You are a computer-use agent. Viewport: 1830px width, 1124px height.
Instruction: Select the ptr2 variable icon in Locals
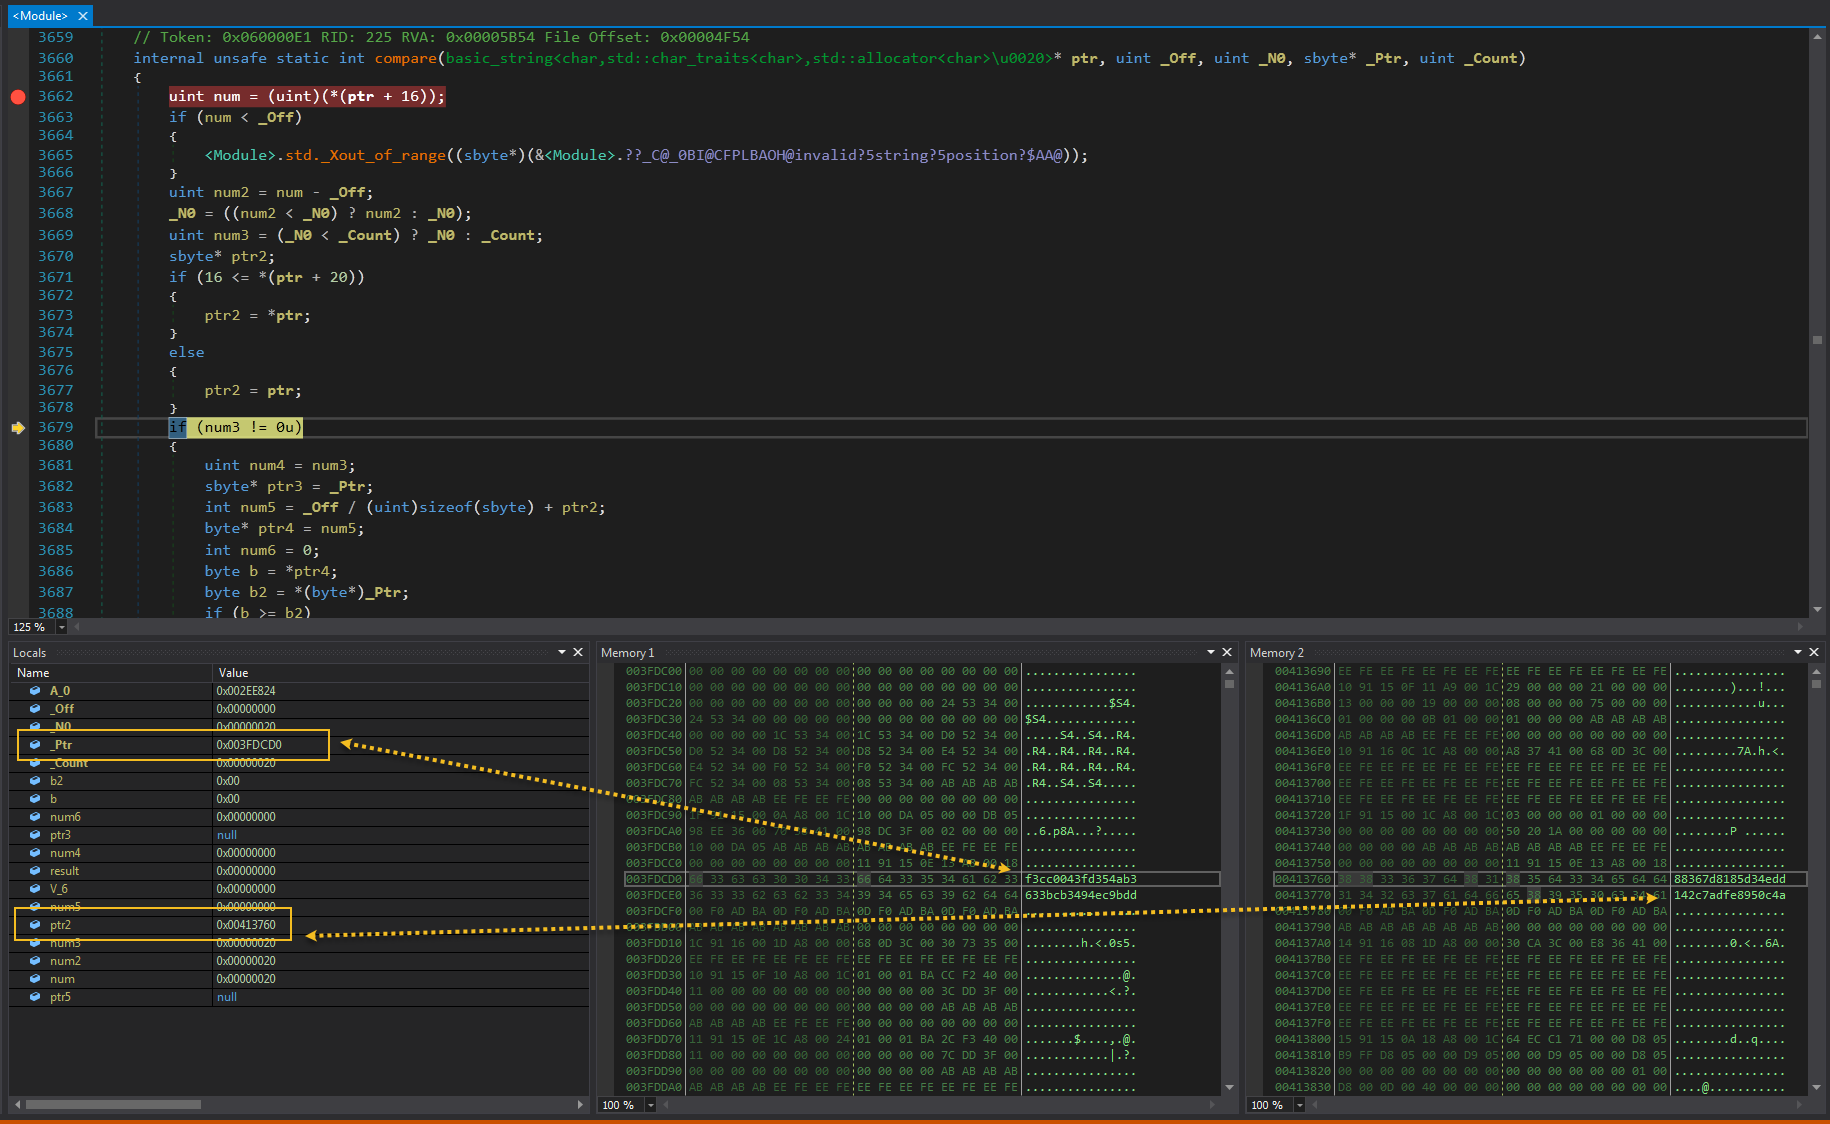click(x=35, y=925)
